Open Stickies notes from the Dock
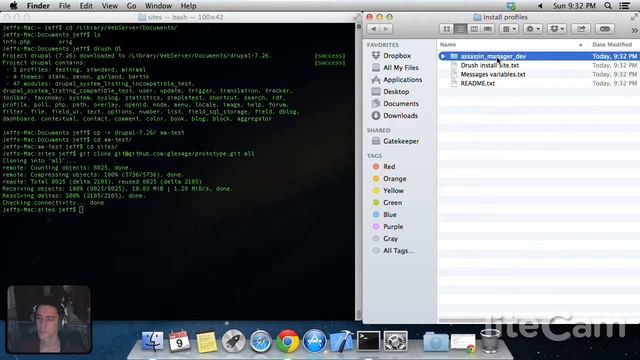This screenshot has height=360, width=640. [x=207, y=342]
